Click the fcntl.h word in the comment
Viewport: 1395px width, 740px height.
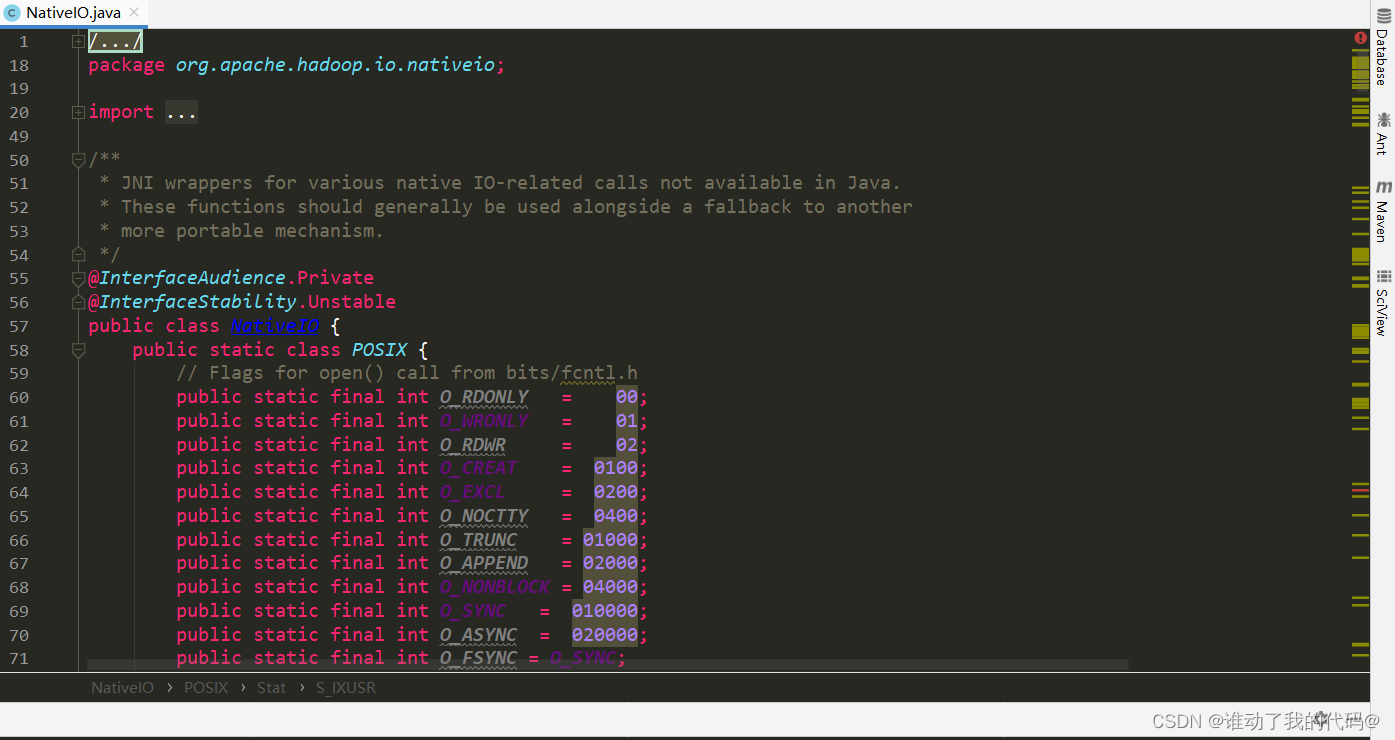[599, 373]
